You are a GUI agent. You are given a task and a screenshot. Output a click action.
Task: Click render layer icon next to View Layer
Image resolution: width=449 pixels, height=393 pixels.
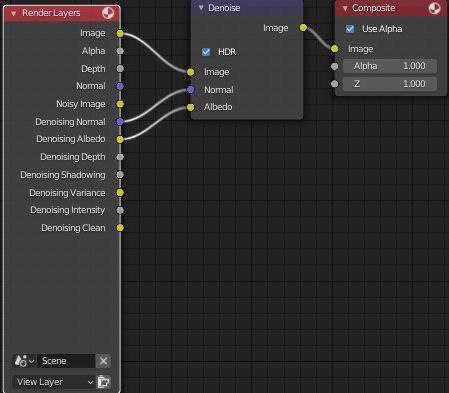[104, 382]
